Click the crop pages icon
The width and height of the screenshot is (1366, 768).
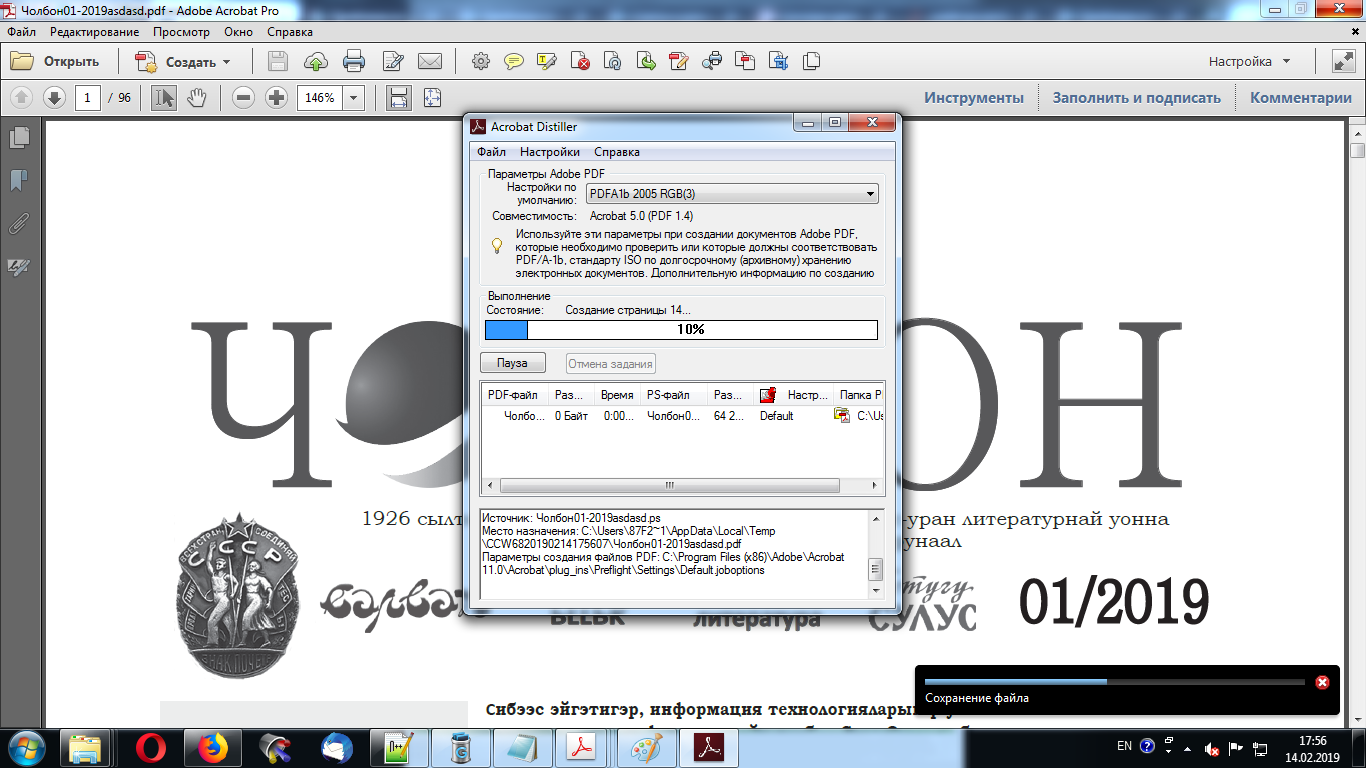pos(778,62)
